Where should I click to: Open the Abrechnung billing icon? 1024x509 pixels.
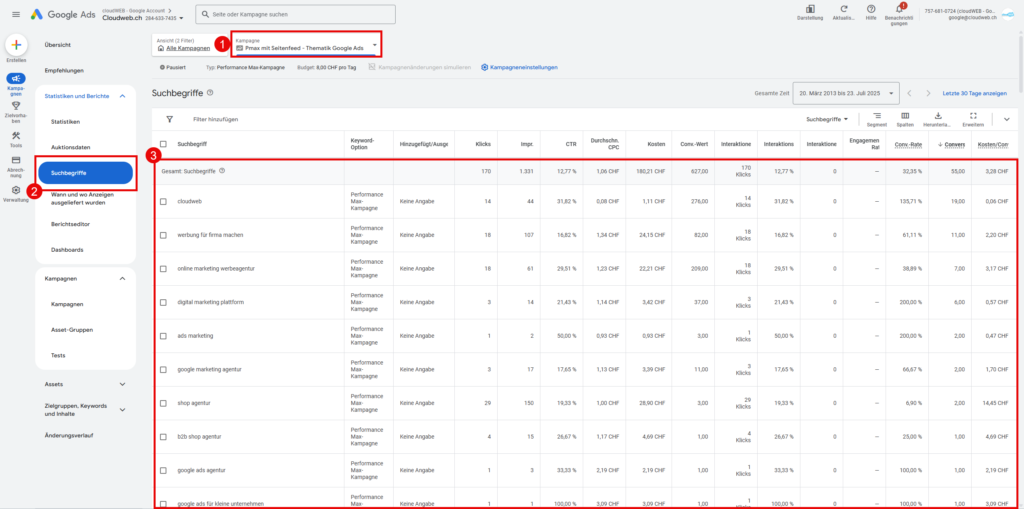[x=16, y=161]
